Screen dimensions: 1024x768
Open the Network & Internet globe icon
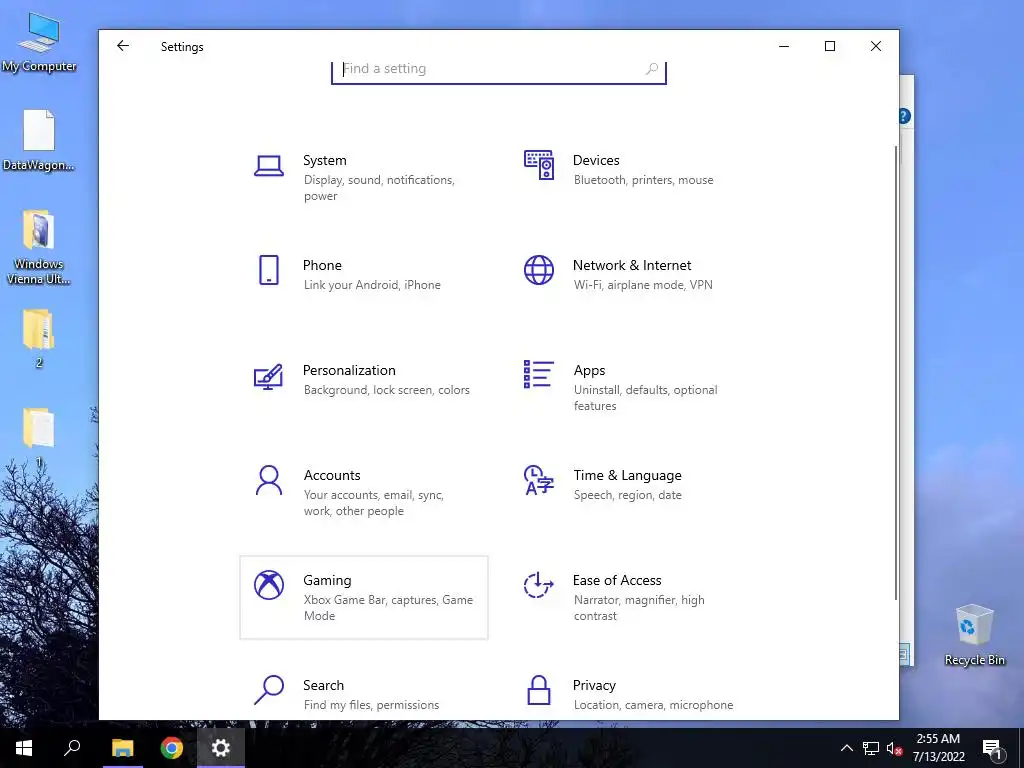[x=539, y=270]
